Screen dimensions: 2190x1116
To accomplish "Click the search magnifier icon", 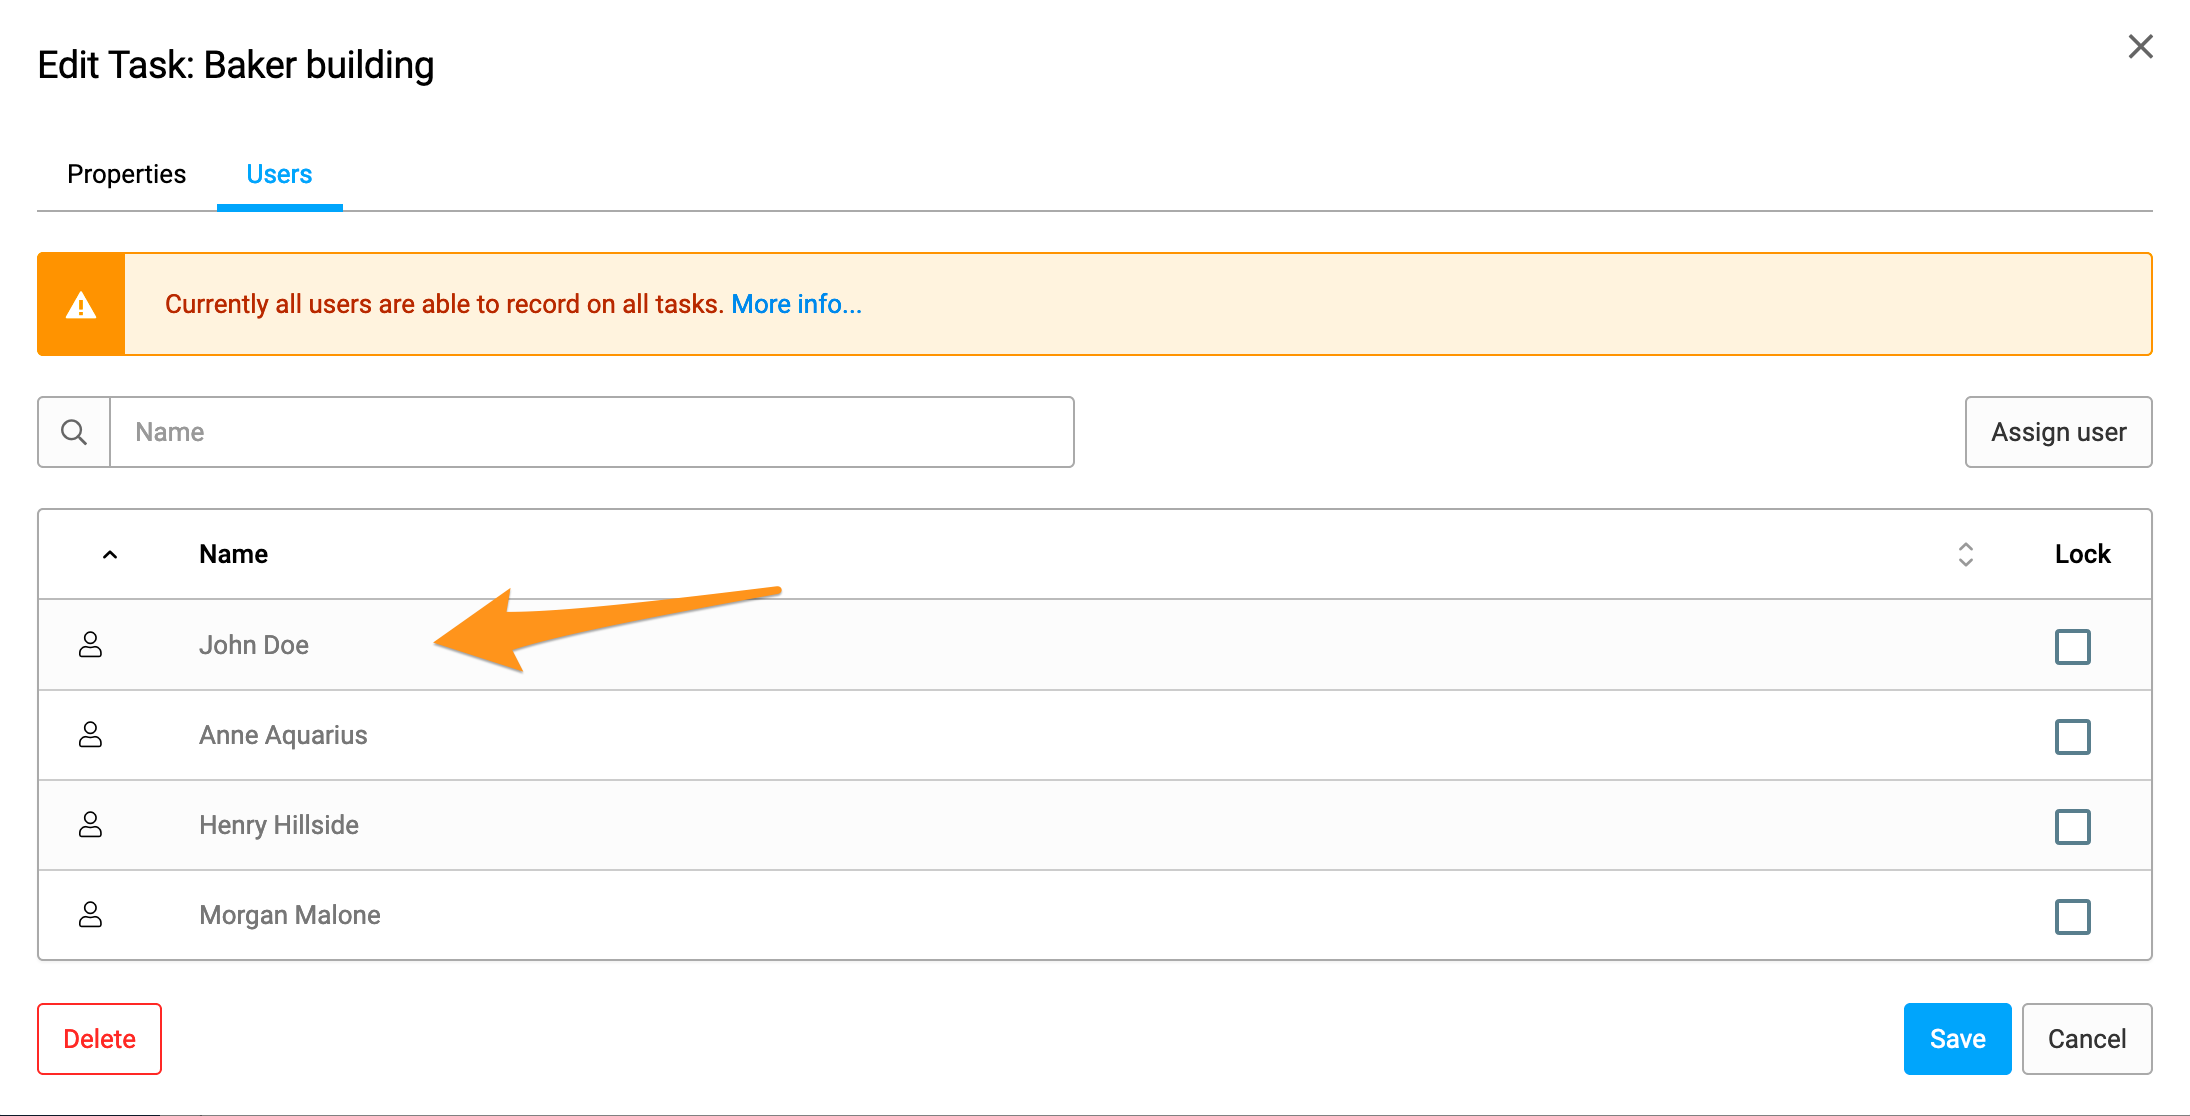I will (74, 432).
